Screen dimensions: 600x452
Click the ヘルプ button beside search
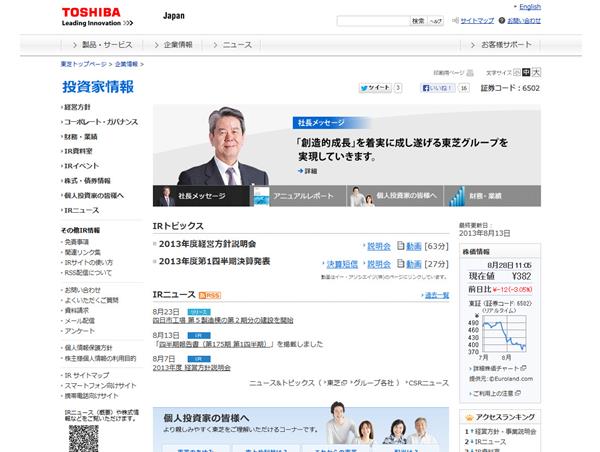(x=435, y=21)
